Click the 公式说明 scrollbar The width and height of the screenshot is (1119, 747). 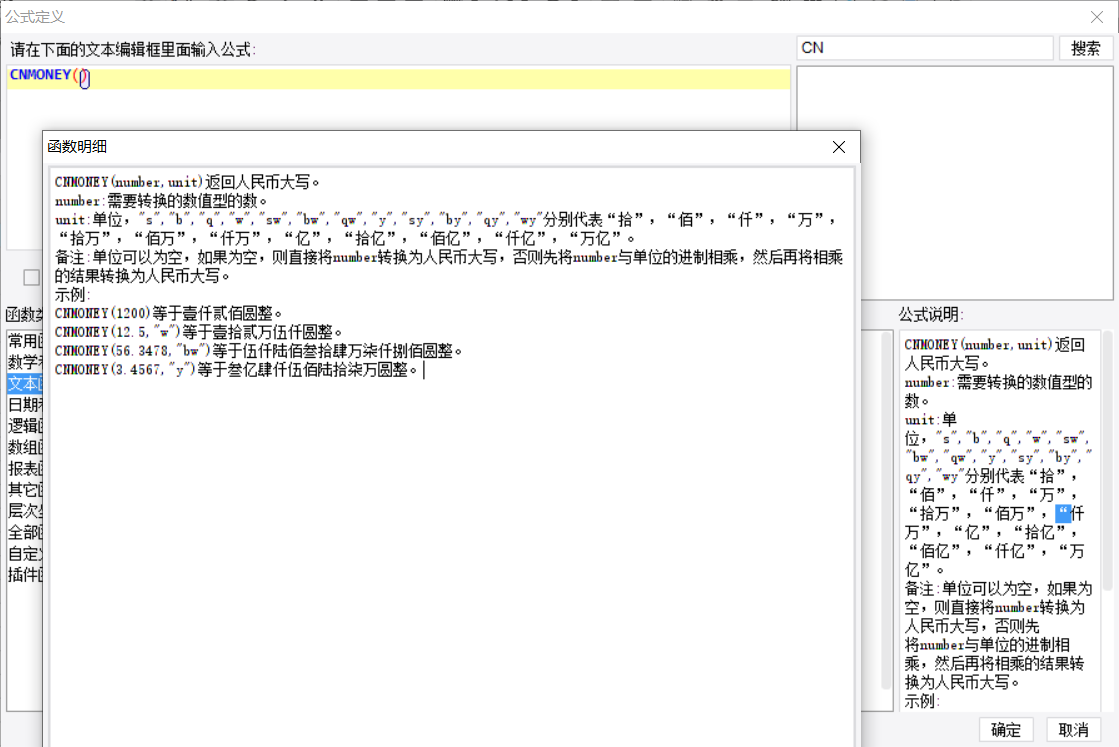(1108, 460)
